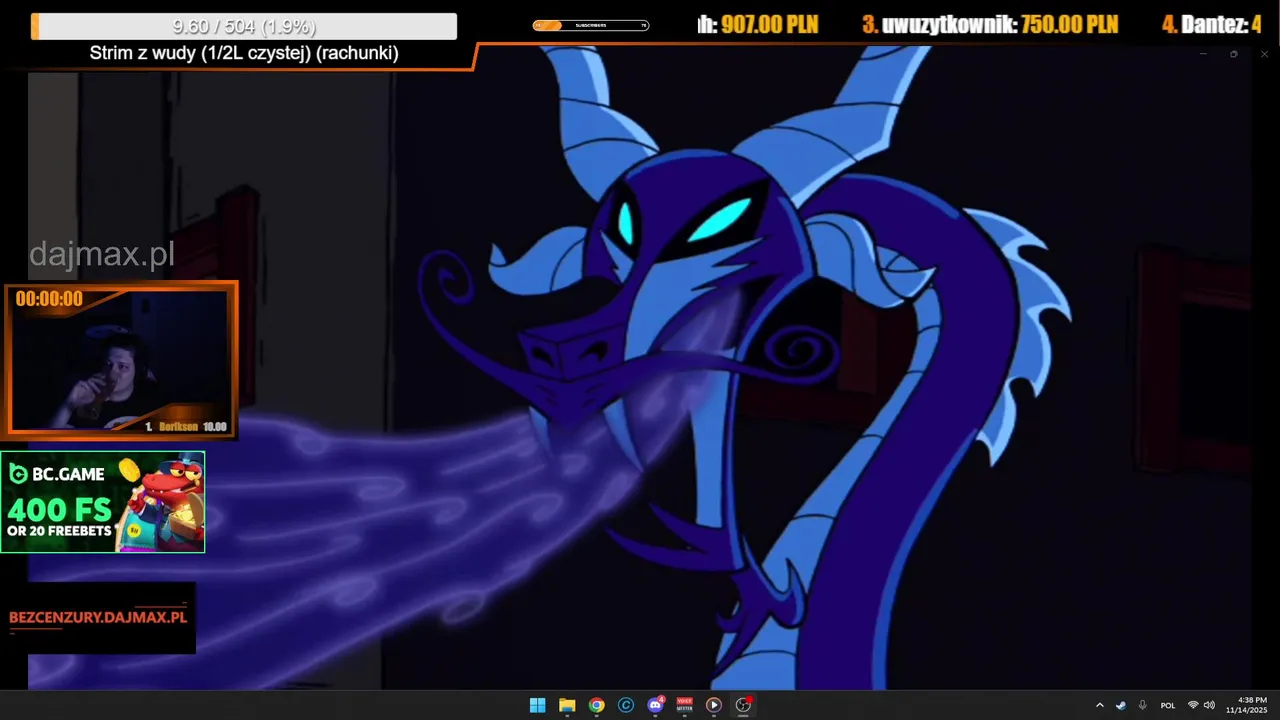Click the BEZCENZURY.DAJMAX.PL link banner

(98, 617)
